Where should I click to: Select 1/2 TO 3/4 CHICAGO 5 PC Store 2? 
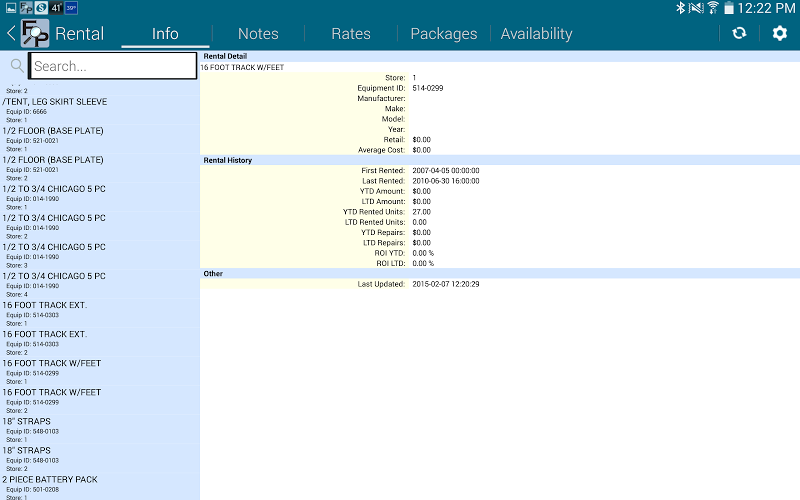click(x=99, y=227)
